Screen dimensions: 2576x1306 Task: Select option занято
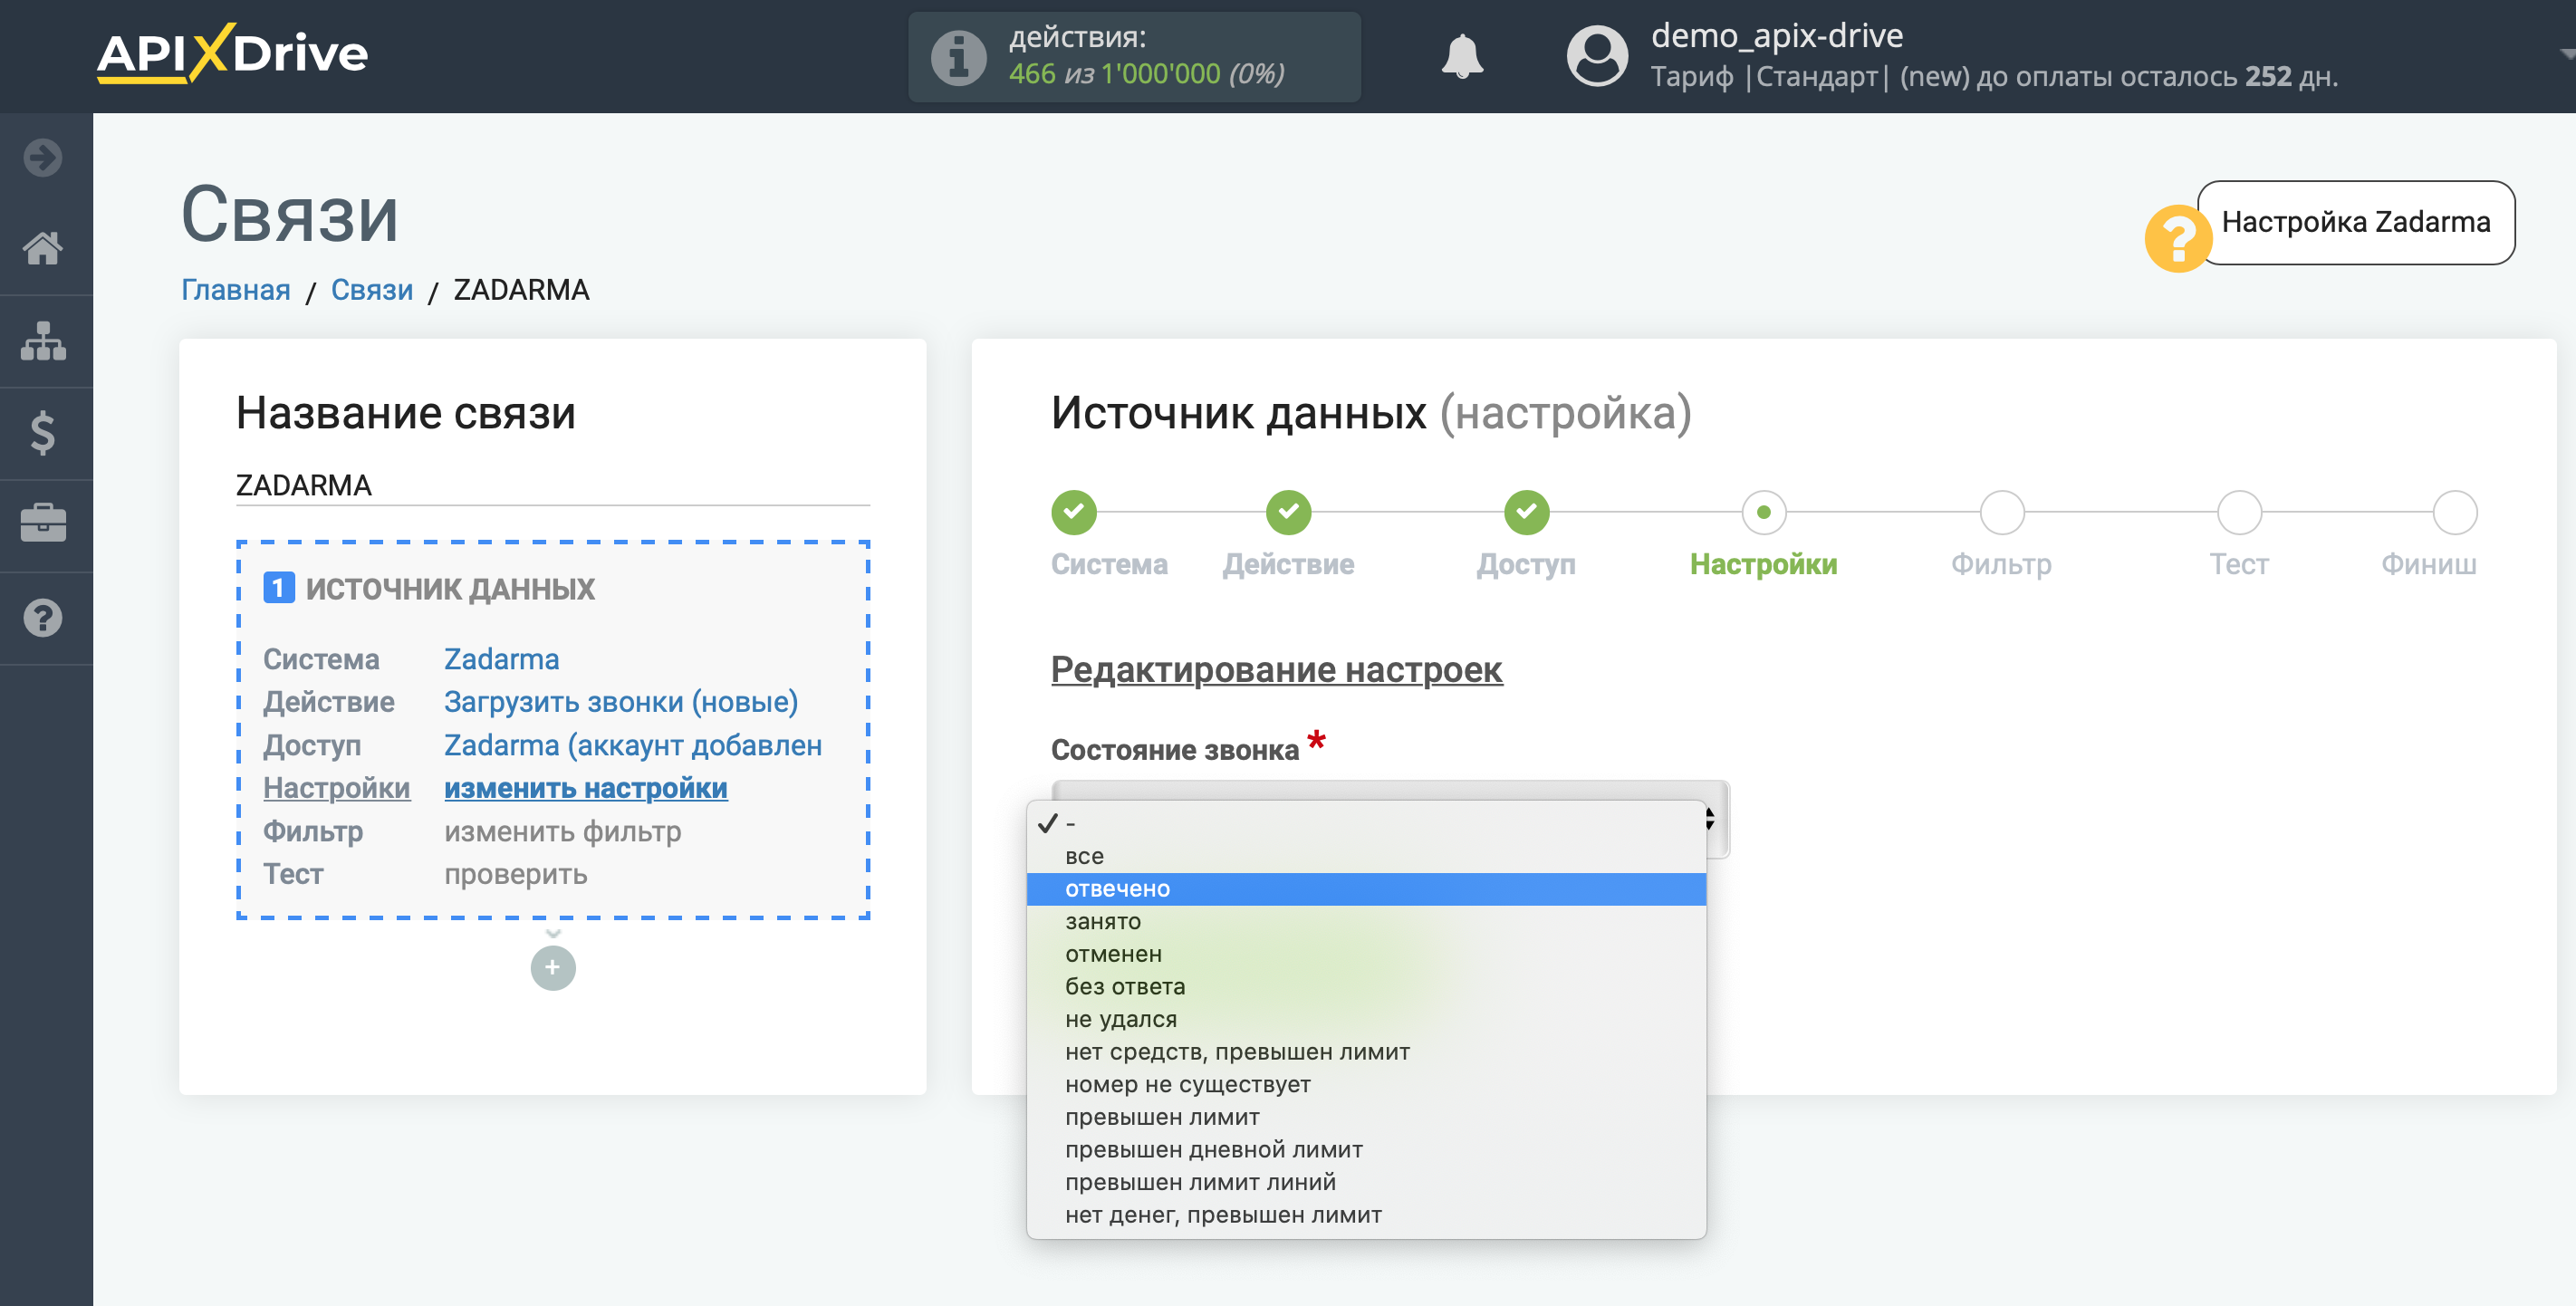(x=1366, y=921)
